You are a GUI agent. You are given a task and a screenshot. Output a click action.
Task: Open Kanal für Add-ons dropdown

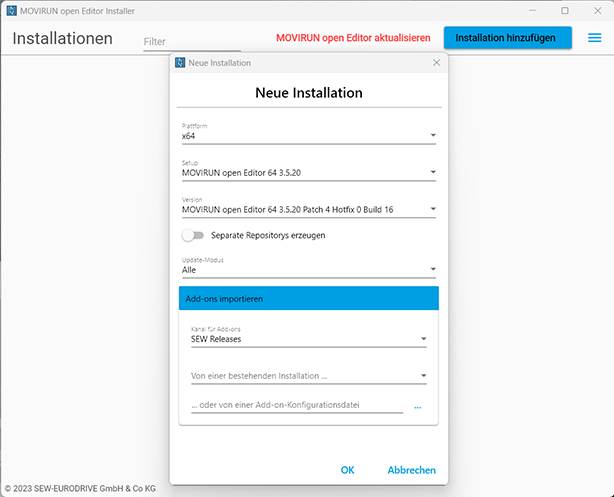(424, 339)
